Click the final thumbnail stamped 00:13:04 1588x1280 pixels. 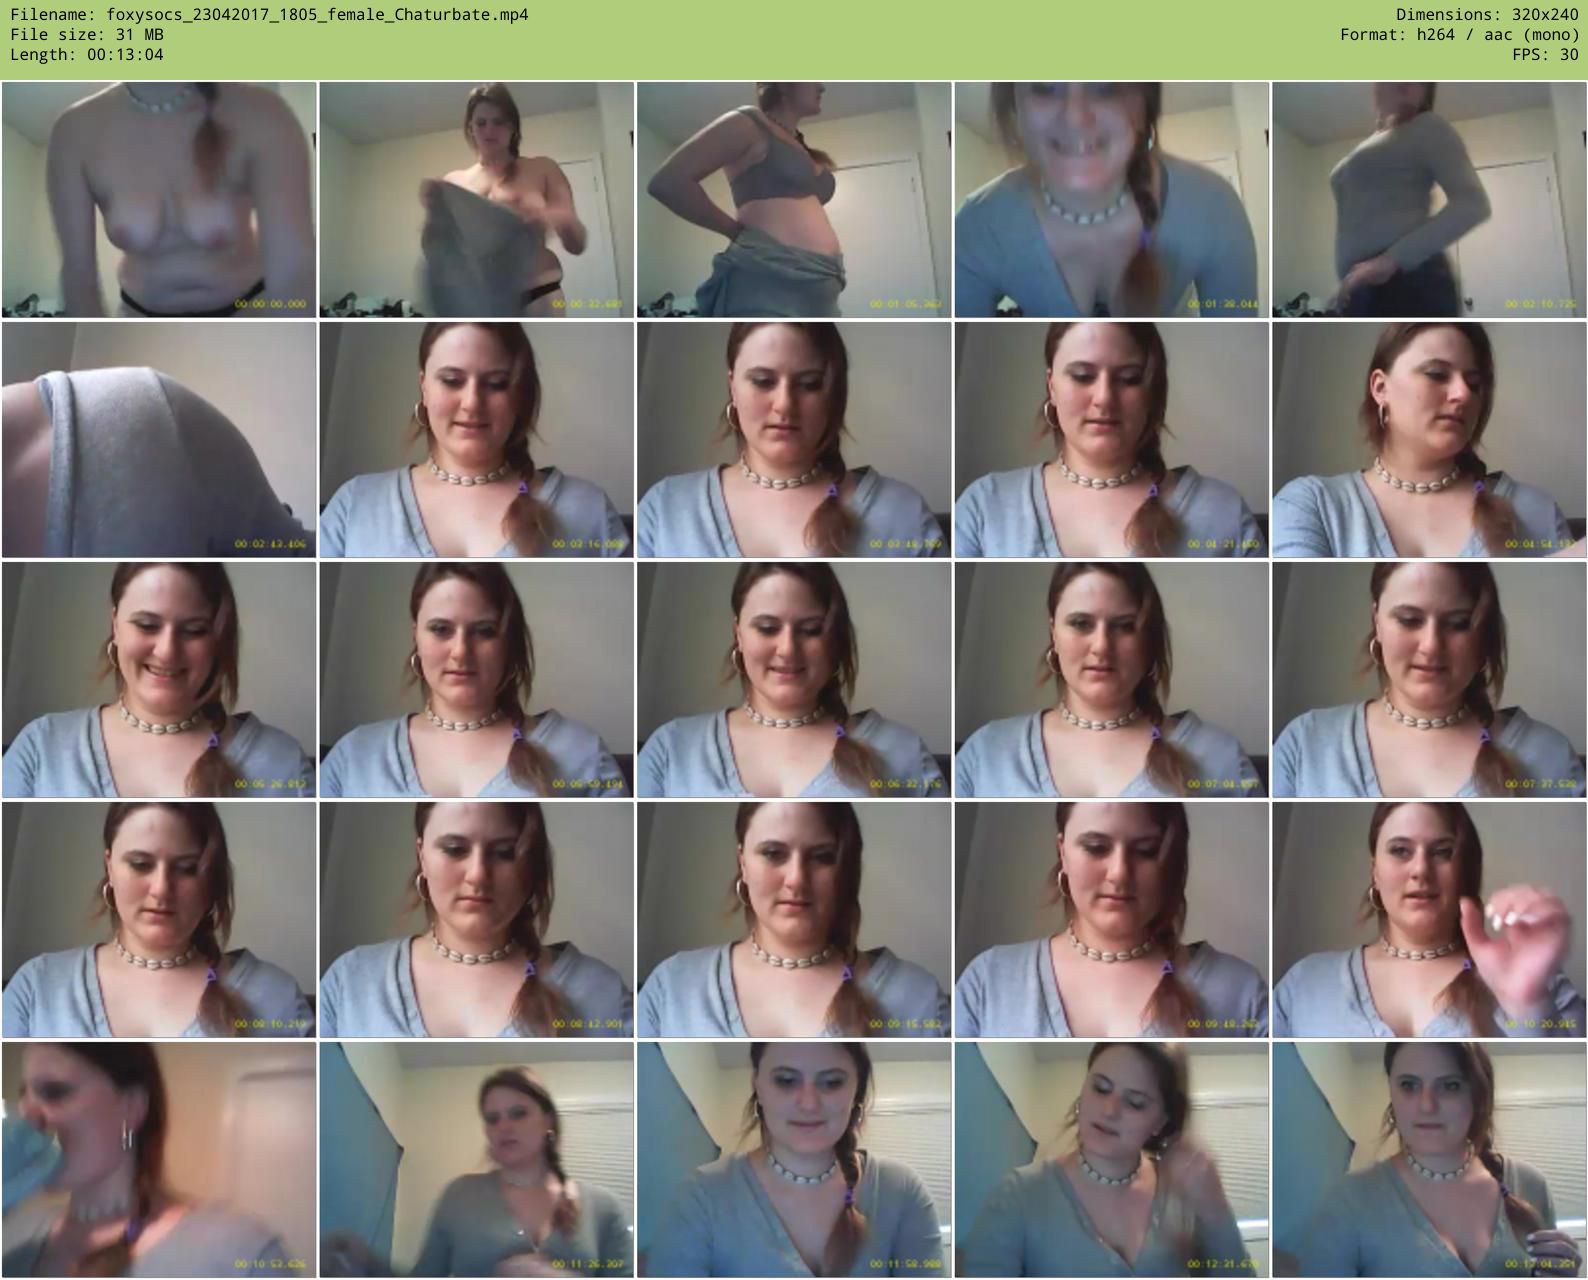pyautogui.click(x=1429, y=1160)
